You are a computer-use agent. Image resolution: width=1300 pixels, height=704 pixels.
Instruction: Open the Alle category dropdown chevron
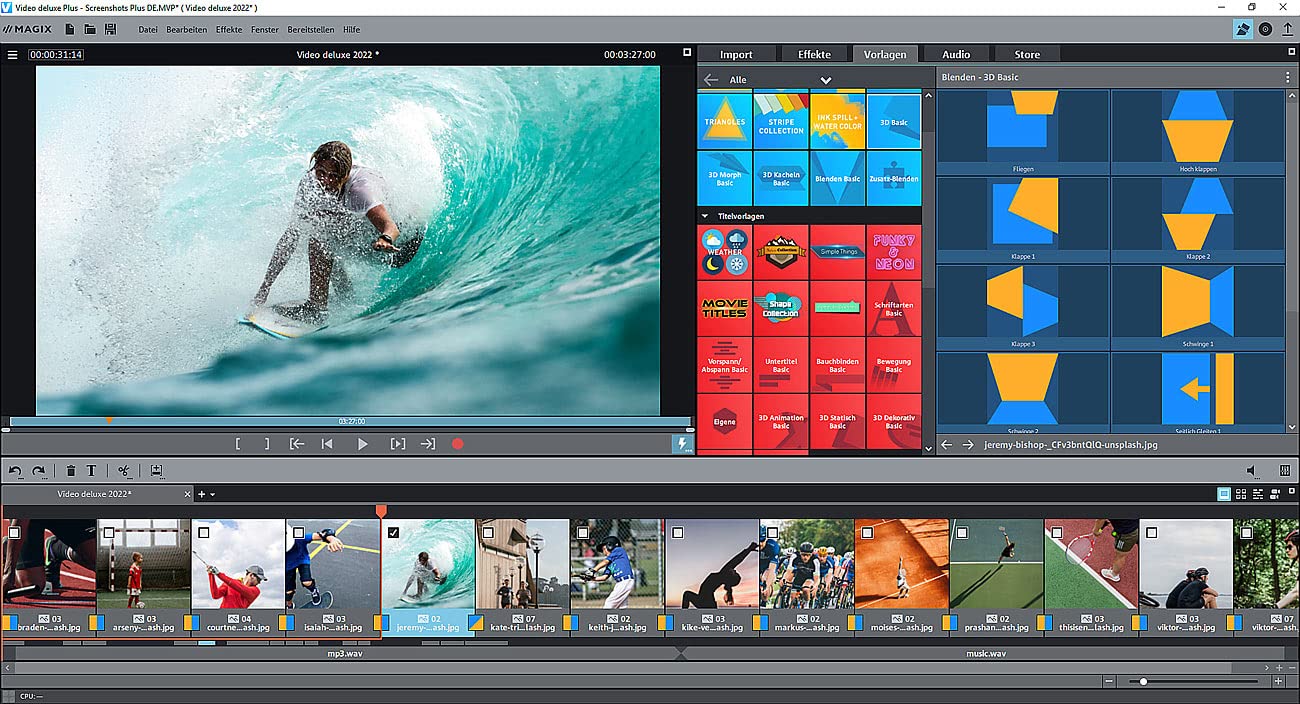[x=826, y=80]
